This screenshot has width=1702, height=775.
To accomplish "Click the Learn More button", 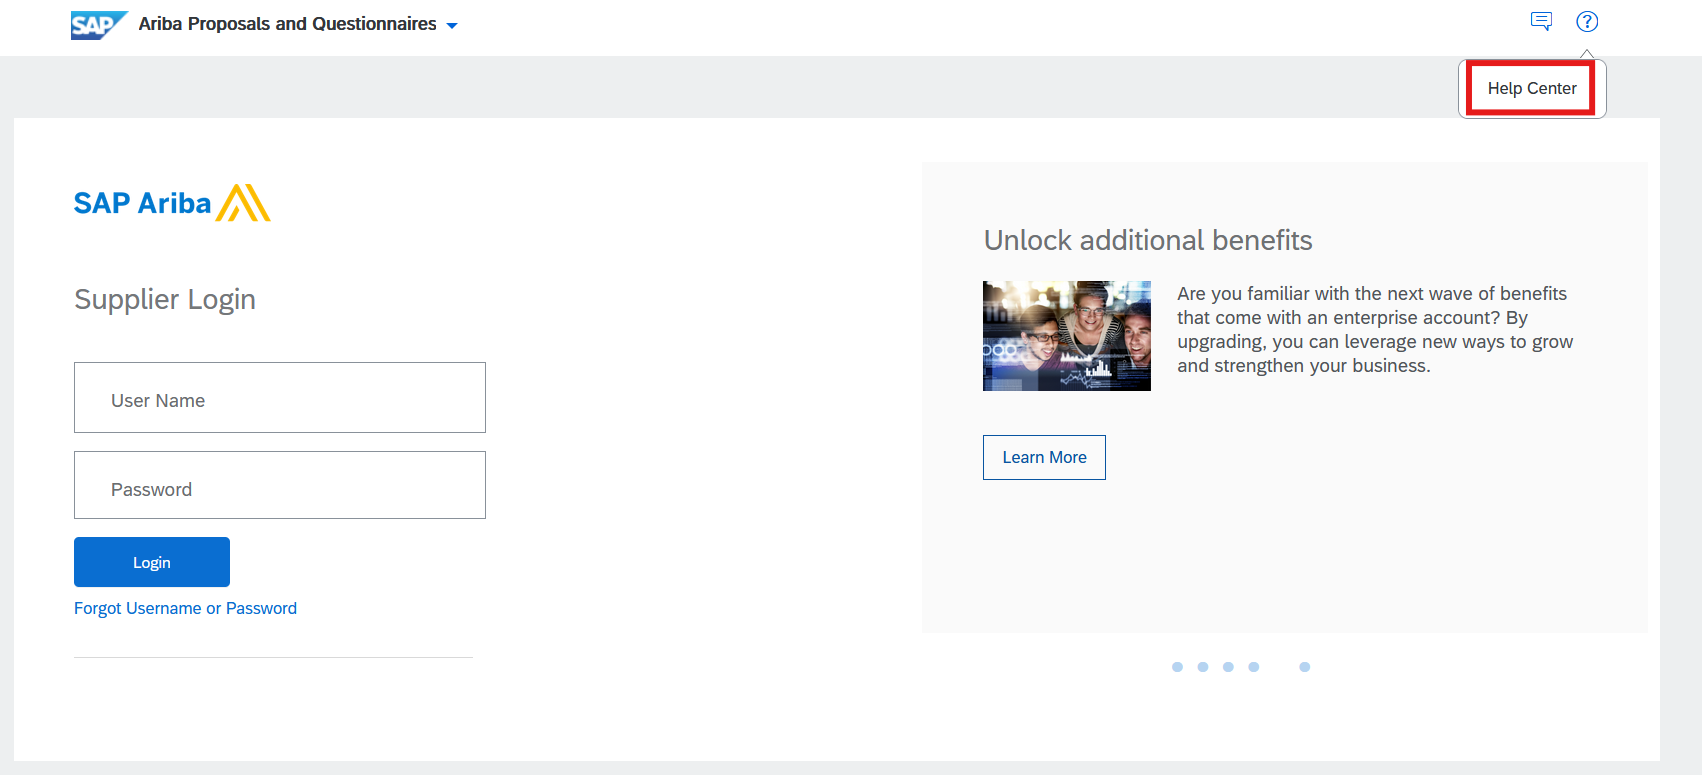I will click(1044, 457).
